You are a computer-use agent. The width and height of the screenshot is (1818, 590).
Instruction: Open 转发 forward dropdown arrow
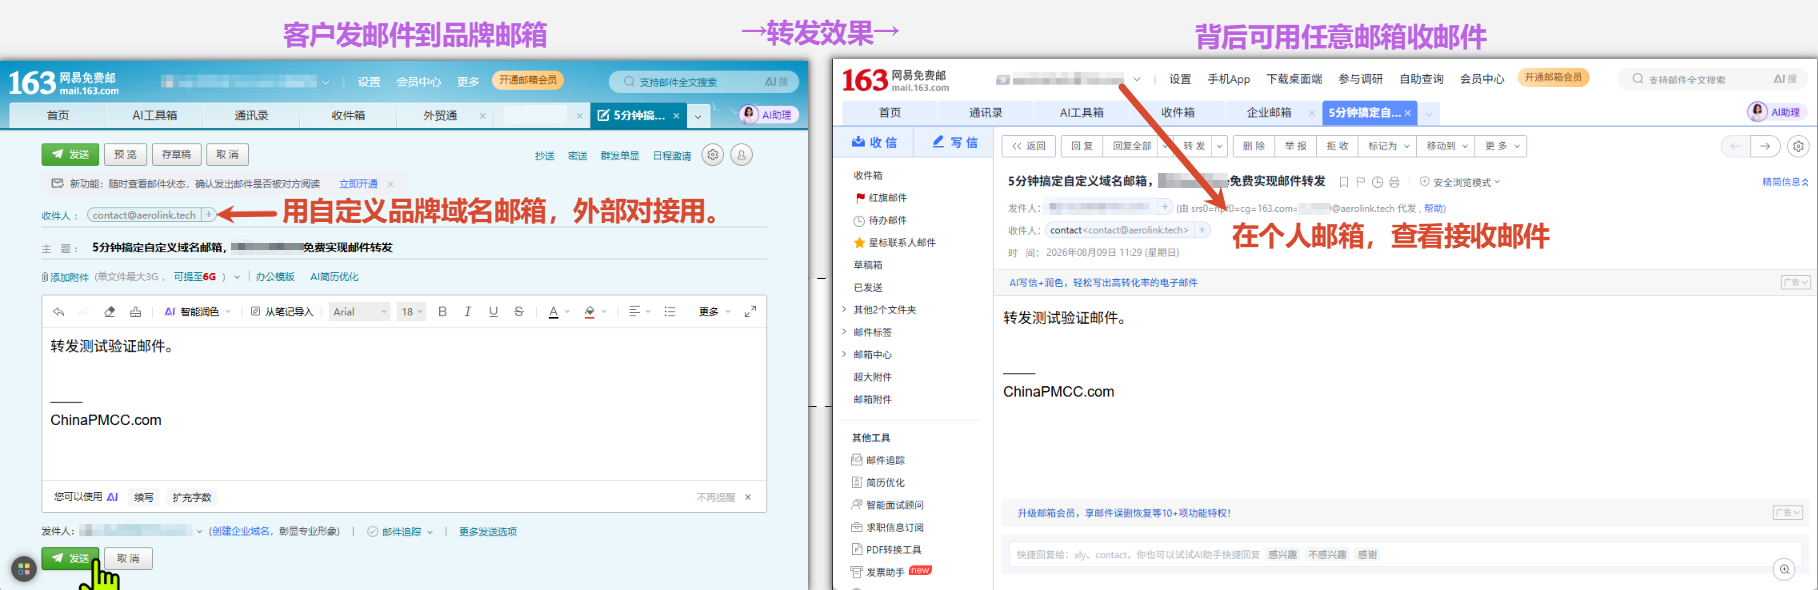[1220, 146]
